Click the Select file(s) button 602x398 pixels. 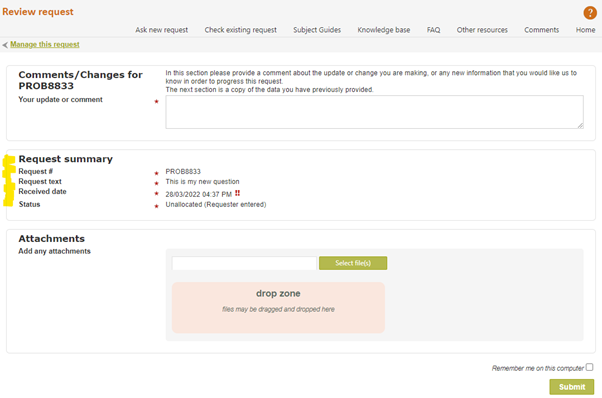(x=353, y=263)
